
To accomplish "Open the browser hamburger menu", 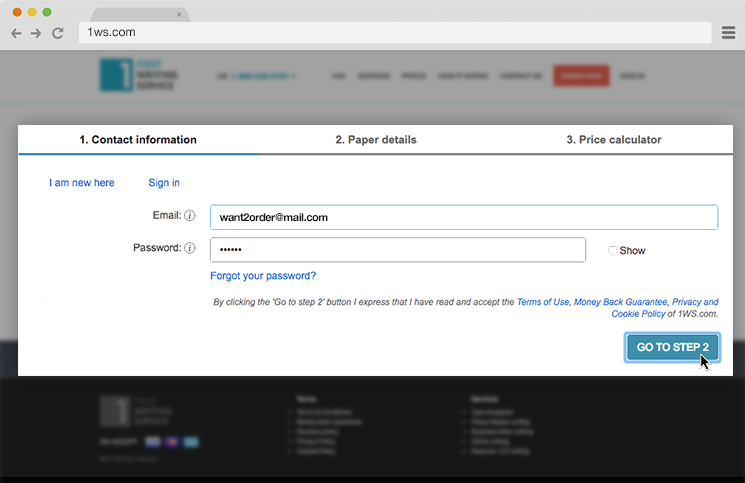I will pyautogui.click(x=729, y=33).
